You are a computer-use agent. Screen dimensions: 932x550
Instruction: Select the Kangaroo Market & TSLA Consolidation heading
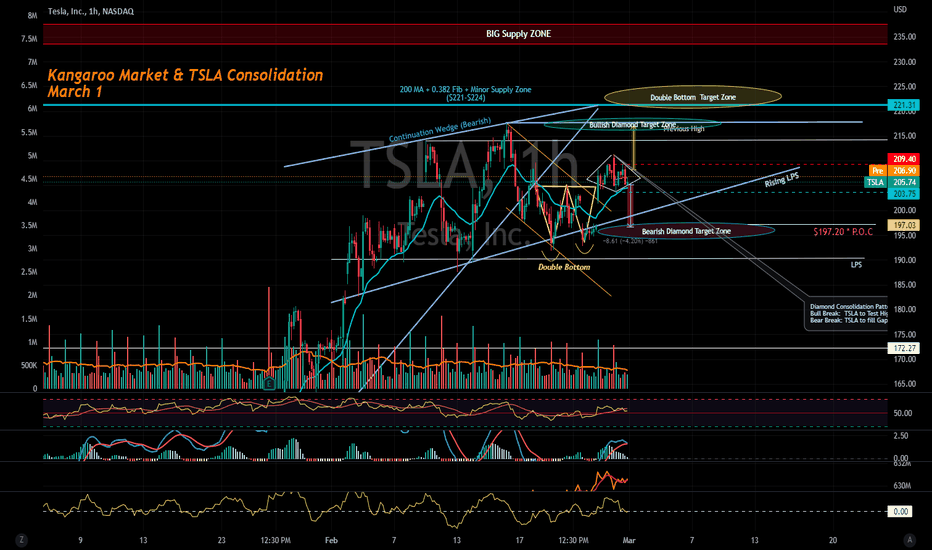185,83
